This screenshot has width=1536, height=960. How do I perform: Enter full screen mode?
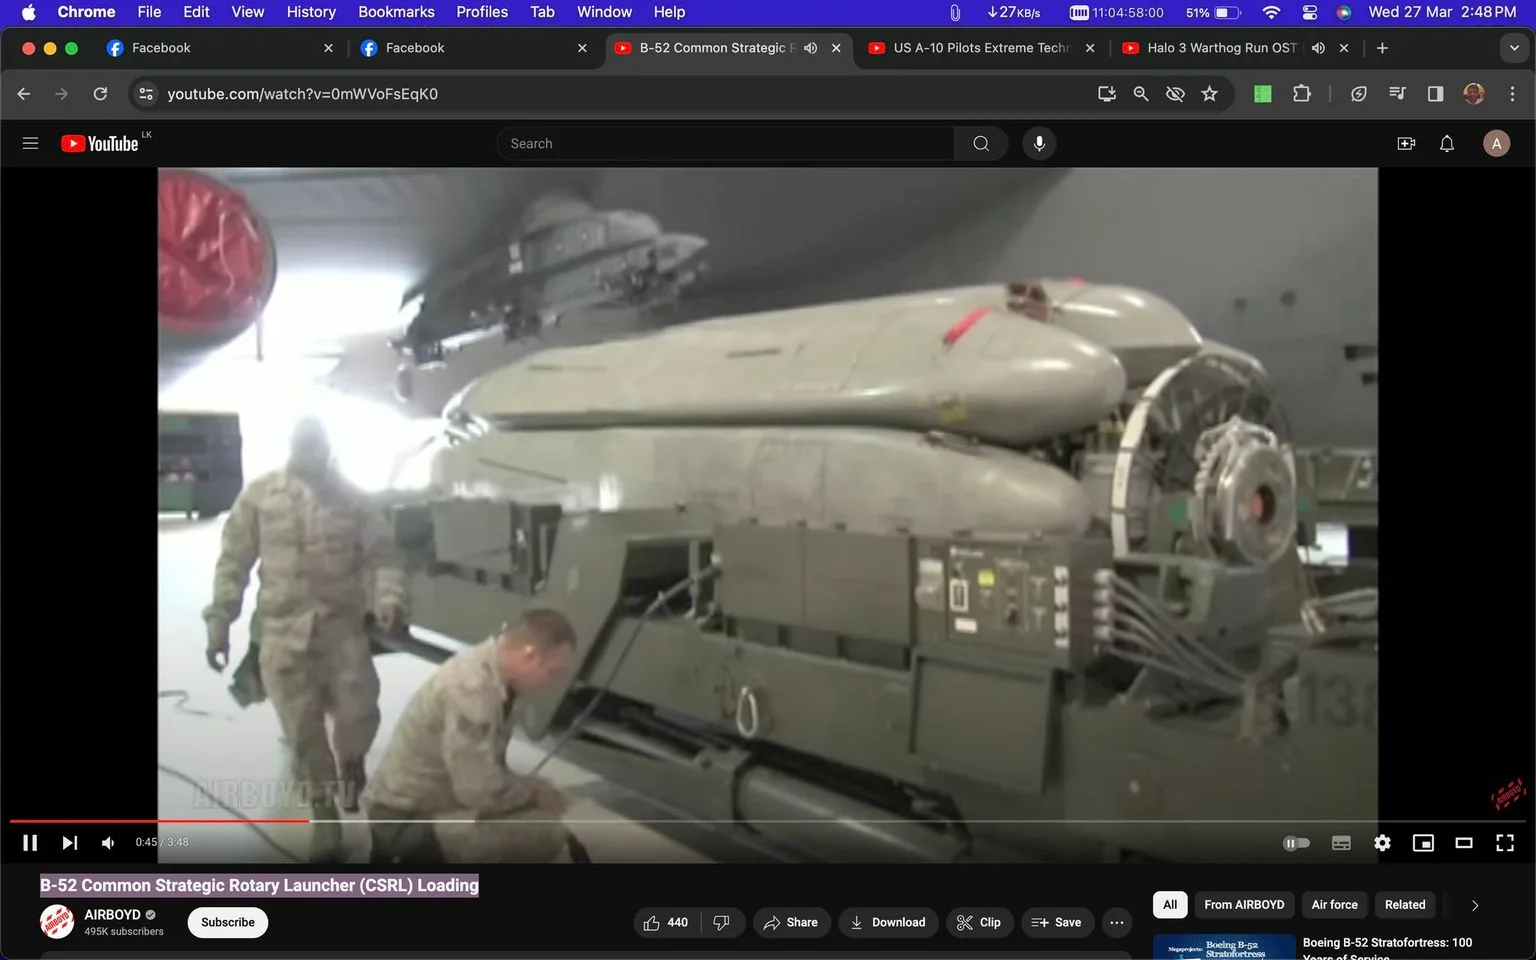1505,843
